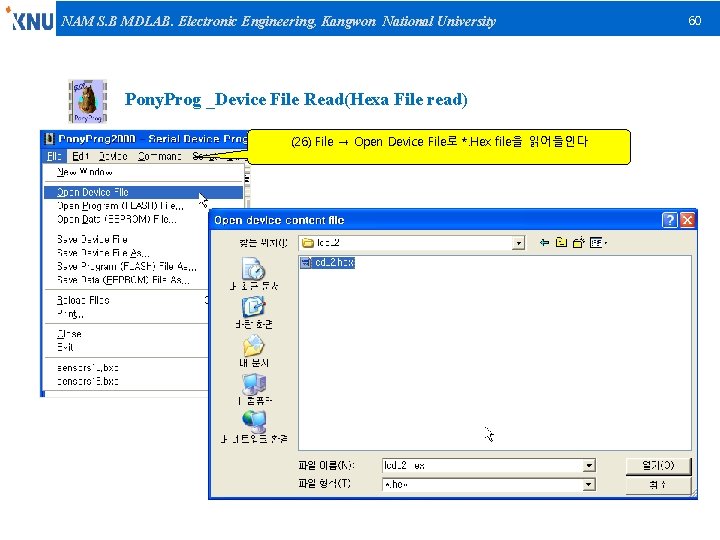Choose Open Data (EEPROM) File entry
The height and width of the screenshot is (540, 720).
pyautogui.click(x=117, y=219)
